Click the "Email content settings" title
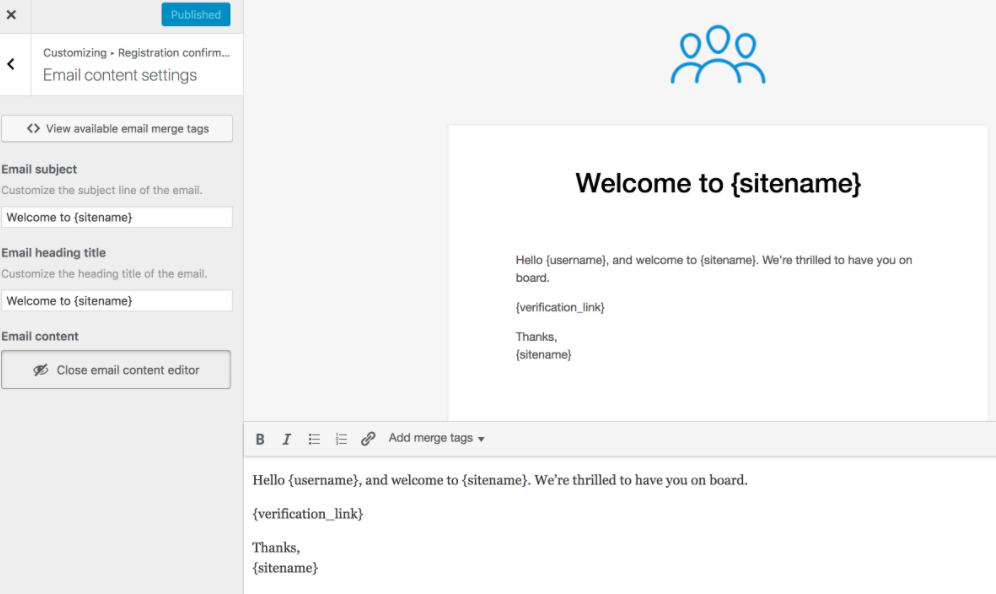 click(120, 75)
